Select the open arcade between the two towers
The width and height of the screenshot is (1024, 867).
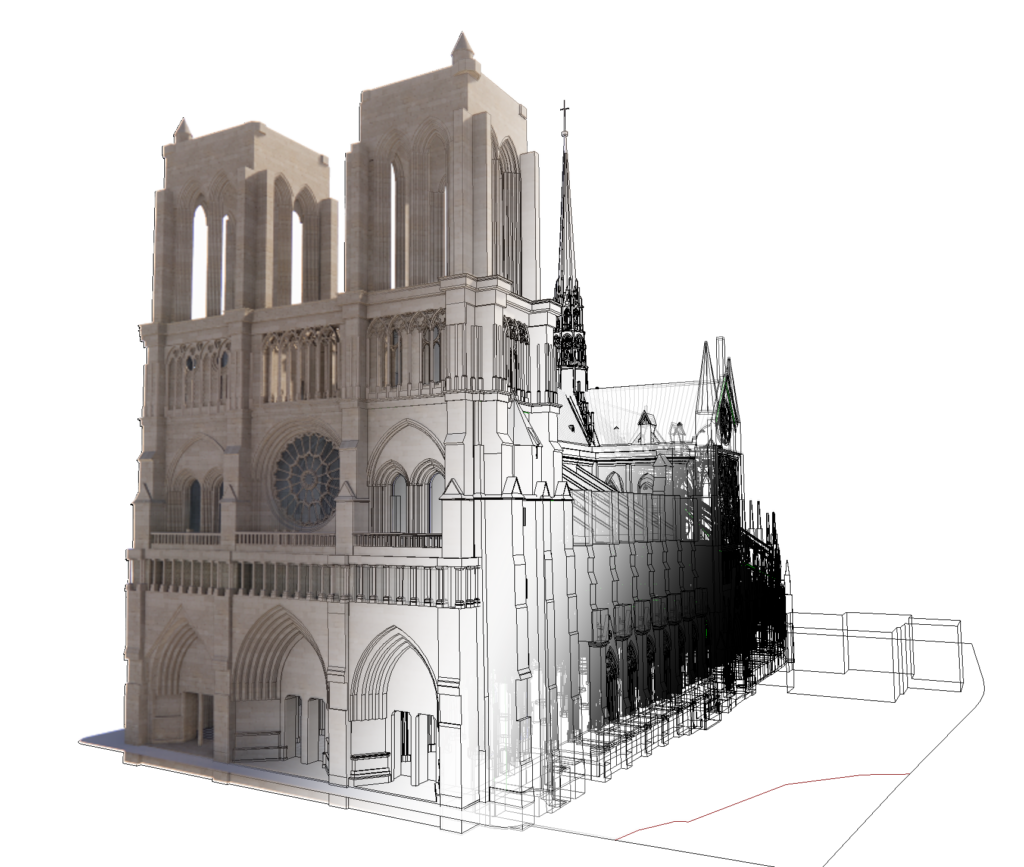point(300,362)
